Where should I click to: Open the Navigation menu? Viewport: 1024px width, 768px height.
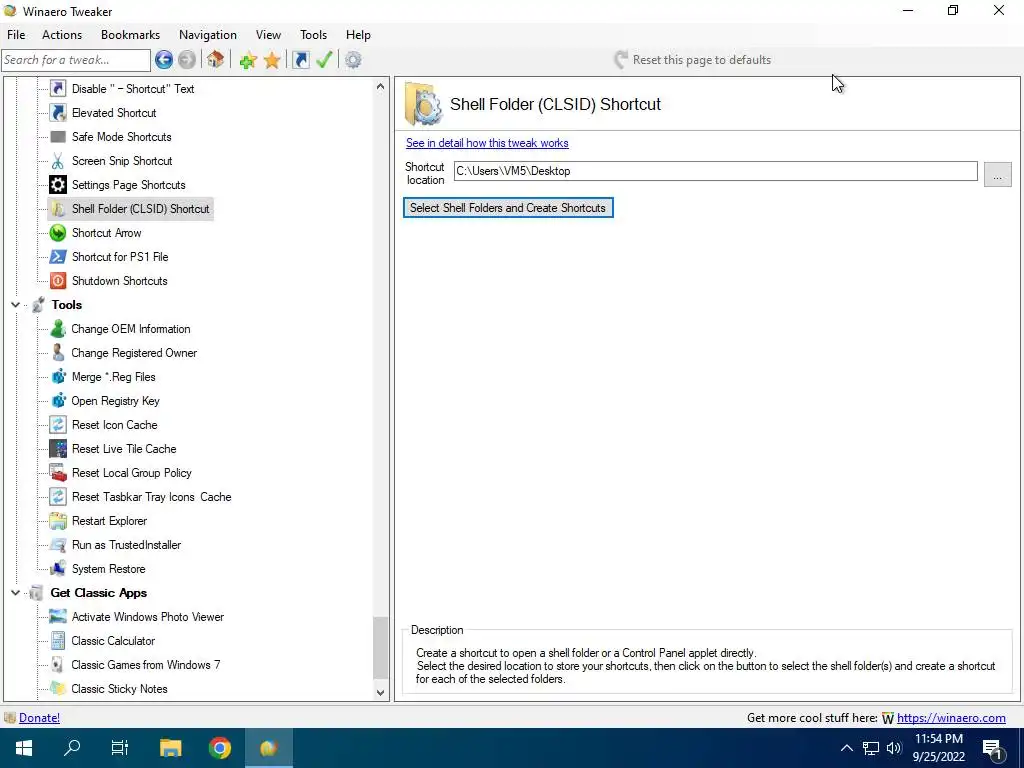pos(208,35)
